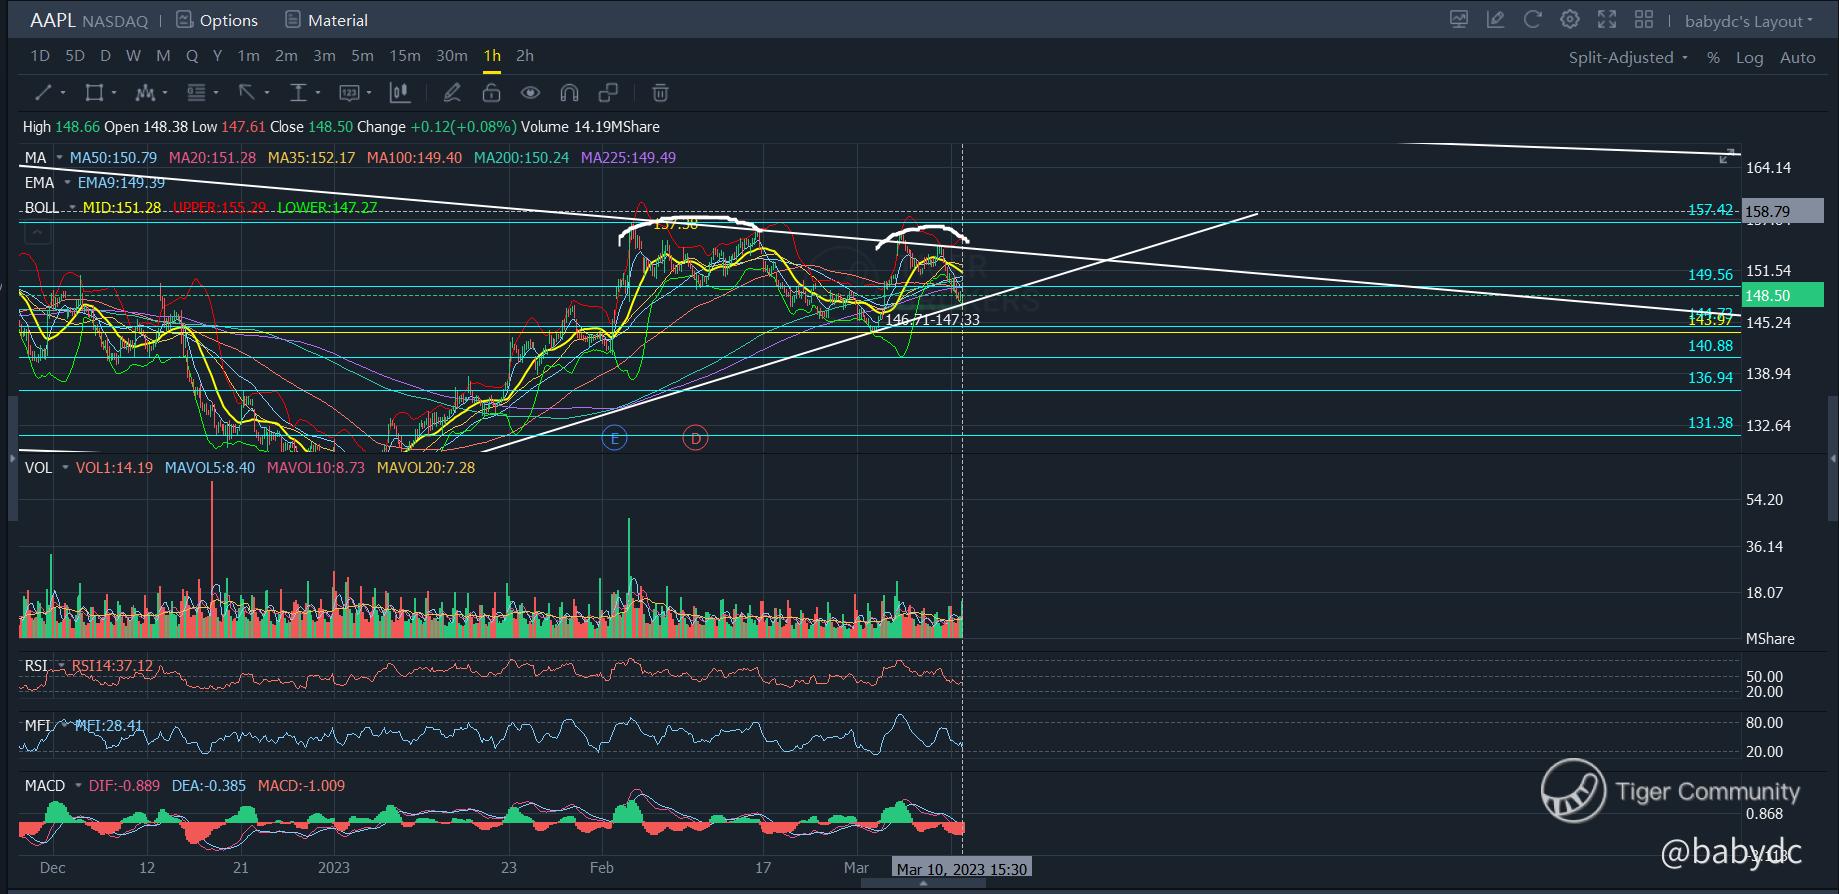Open the VOL indicator dropdown
The width and height of the screenshot is (1839, 894).
tap(66, 467)
